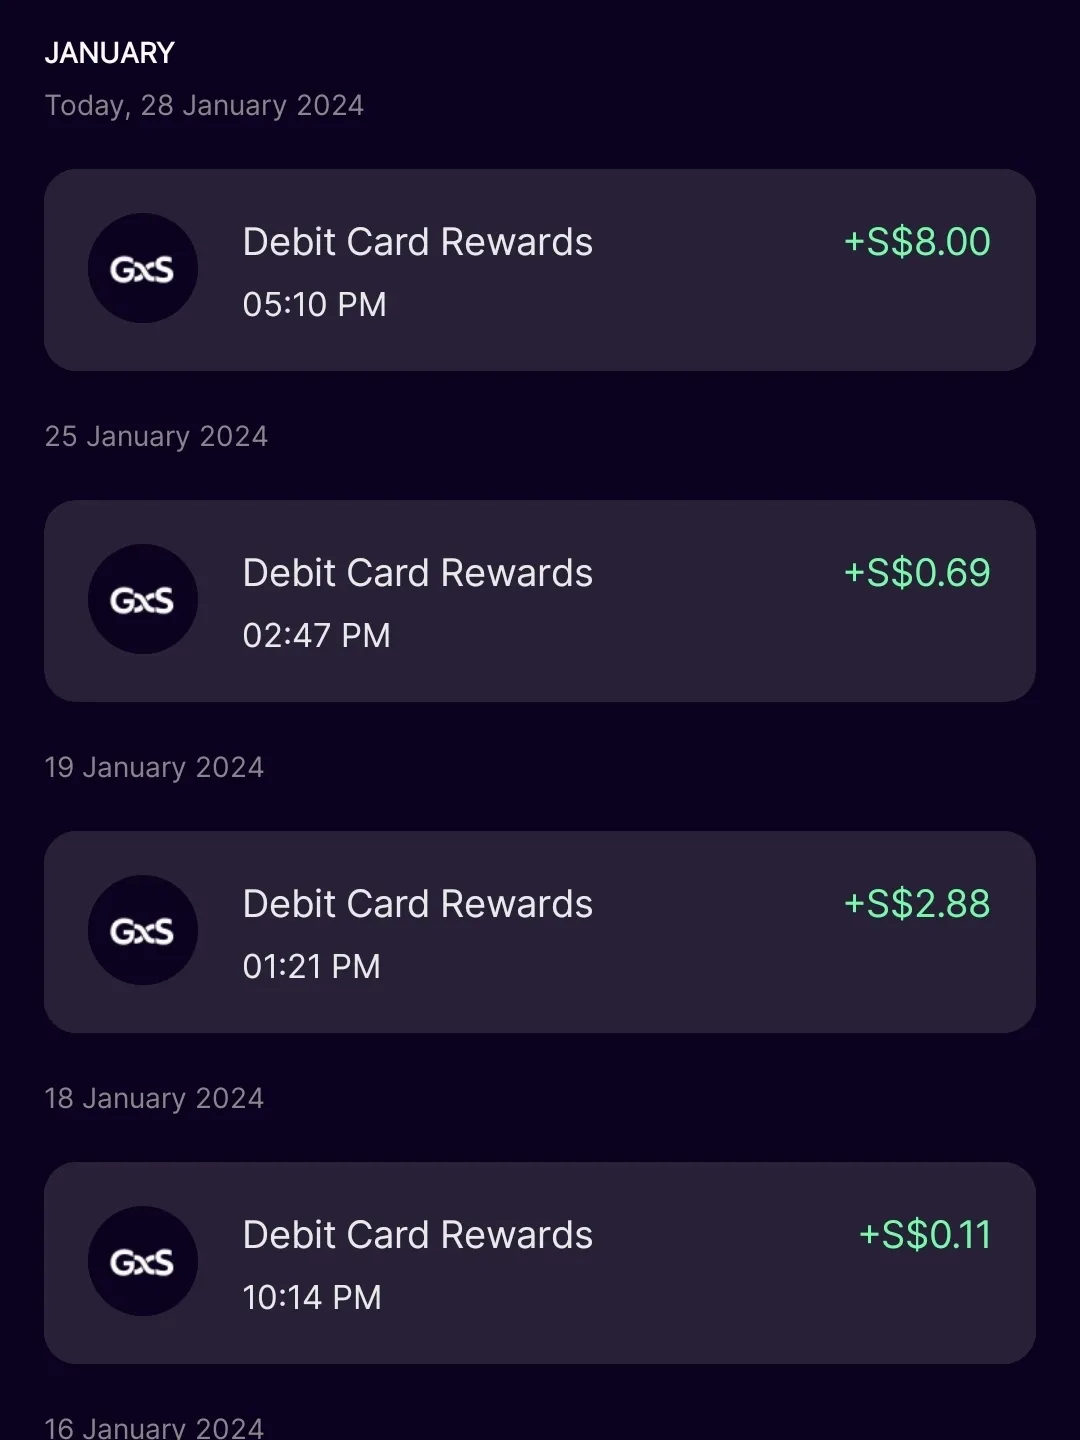Open the 05:10 PM Debit Card Rewards transaction
1080x1440 pixels.
540,270
